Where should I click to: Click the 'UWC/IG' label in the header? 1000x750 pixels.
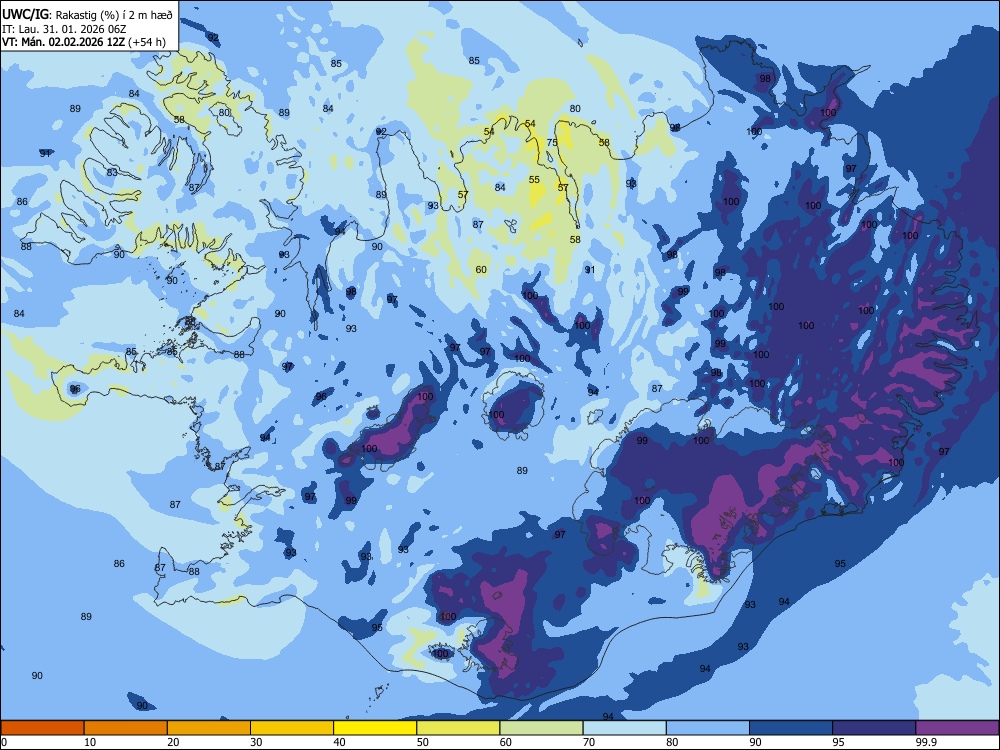(26, 15)
